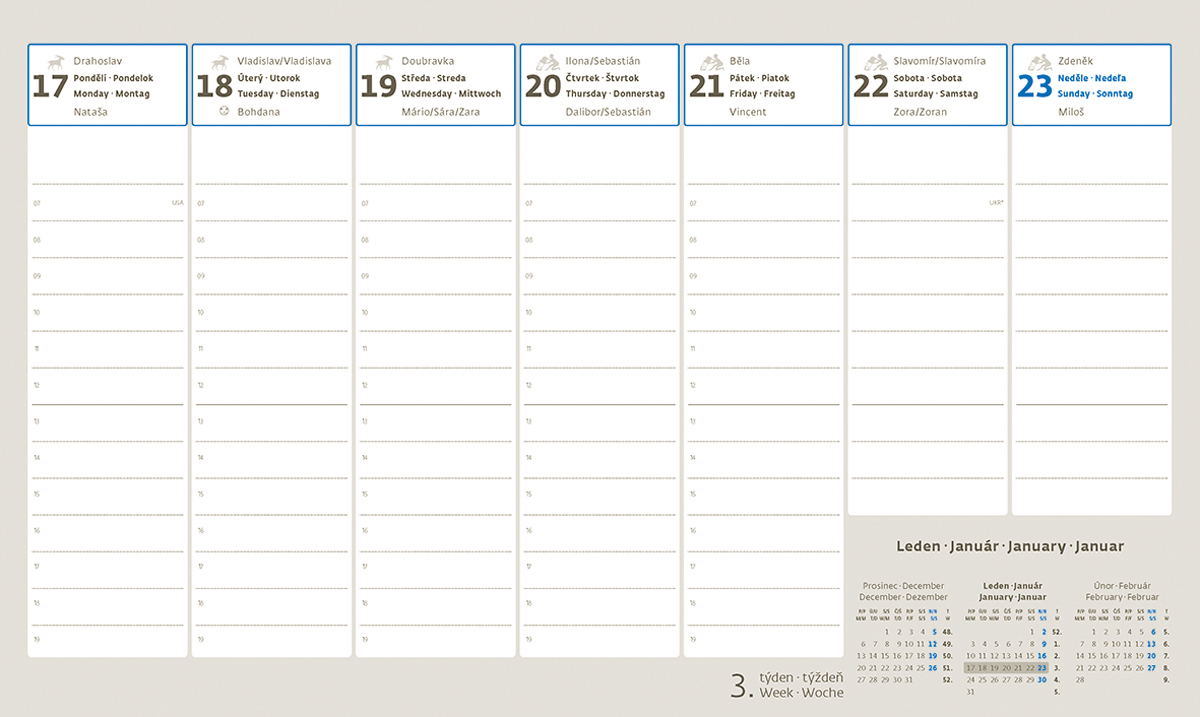
Task: Click the Aquarius zodiac icon on Saturday 22
Action: click(x=875, y=62)
